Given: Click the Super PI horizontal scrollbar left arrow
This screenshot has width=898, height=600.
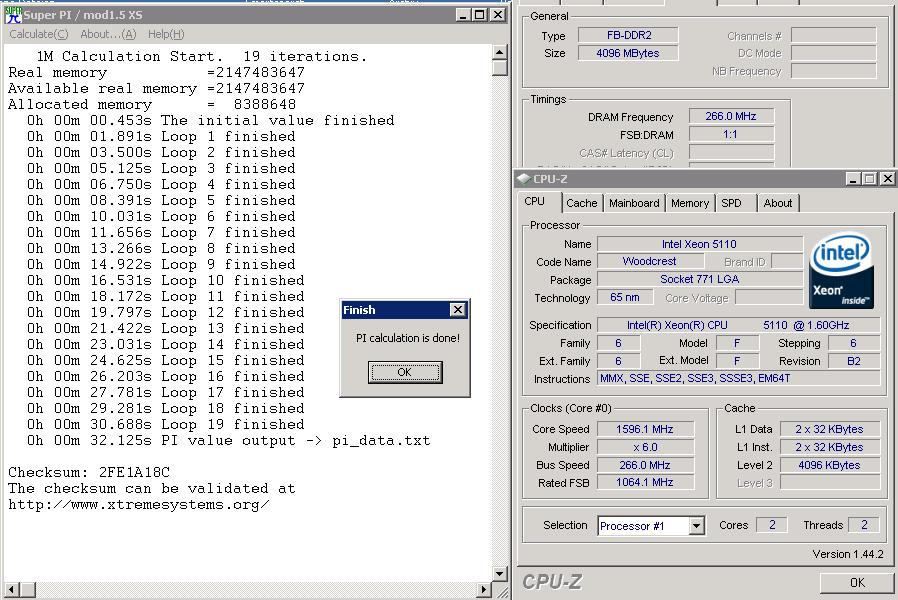Looking at the screenshot, I should pyautogui.click(x=11, y=589).
